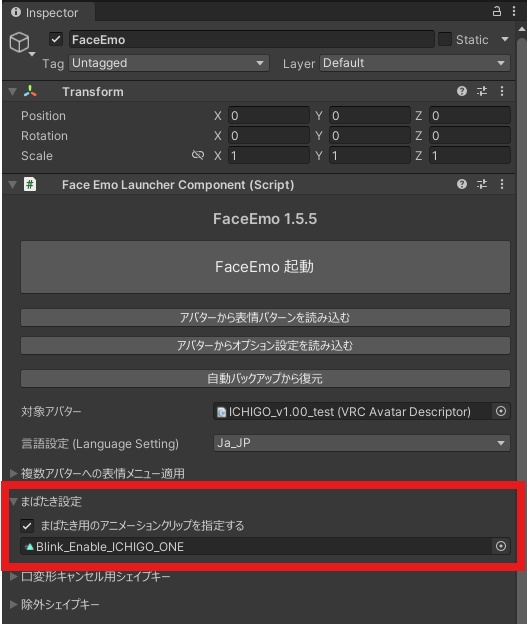Expand 複数アバターへの表情メニュー適用 section
Image resolution: width=527 pixels, height=624 pixels.
pos(13,473)
